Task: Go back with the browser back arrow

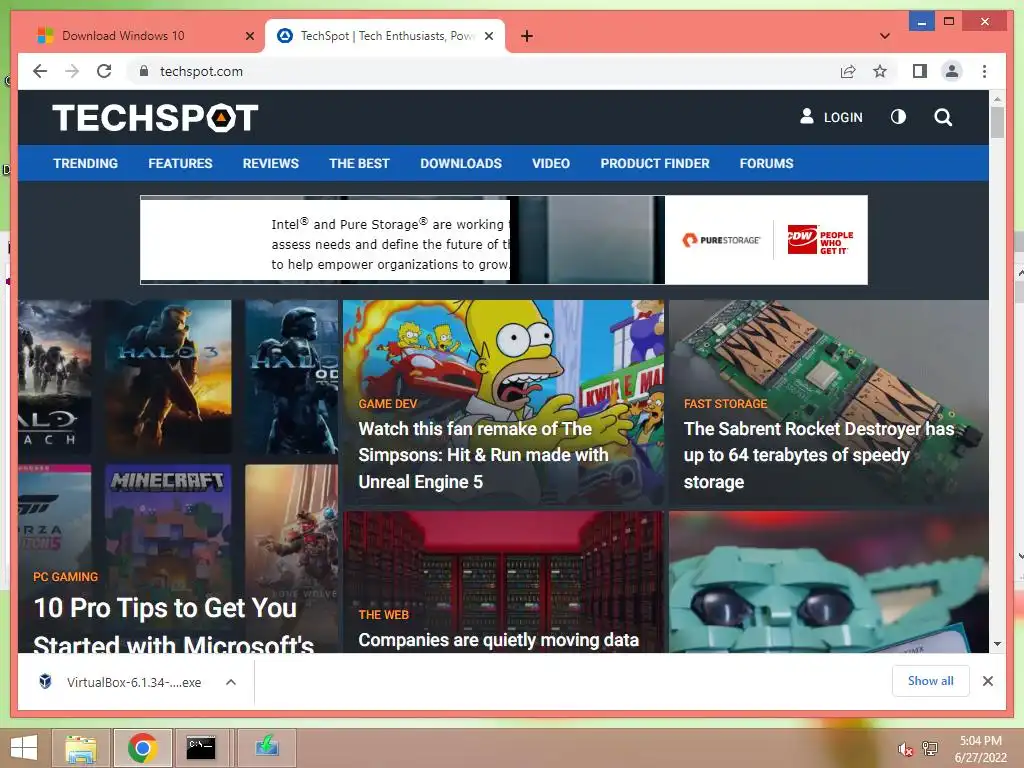Action: (x=40, y=71)
